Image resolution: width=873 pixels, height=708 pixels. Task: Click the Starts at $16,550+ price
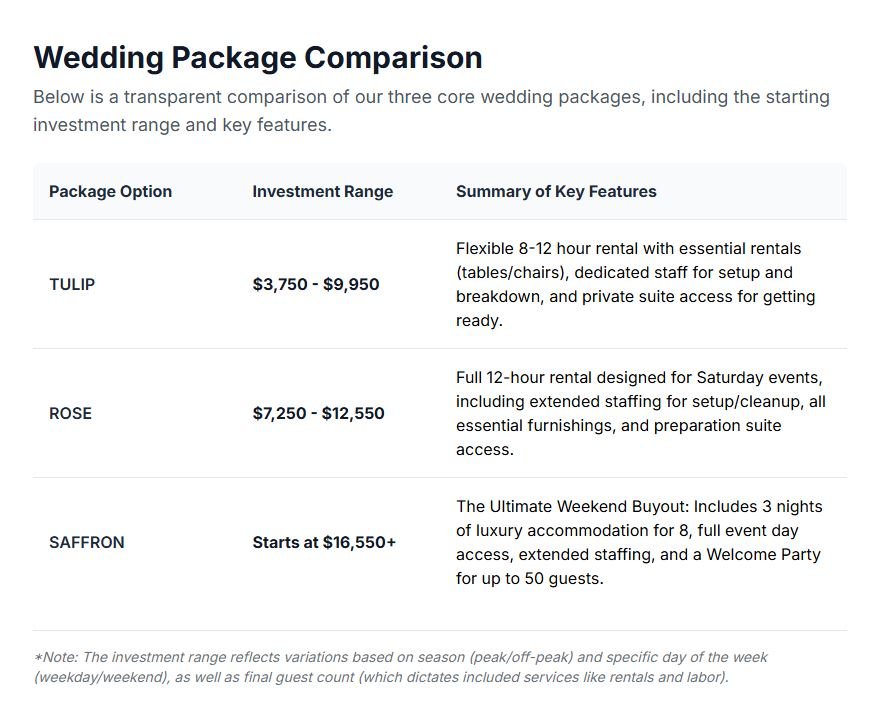[x=324, y=542]
